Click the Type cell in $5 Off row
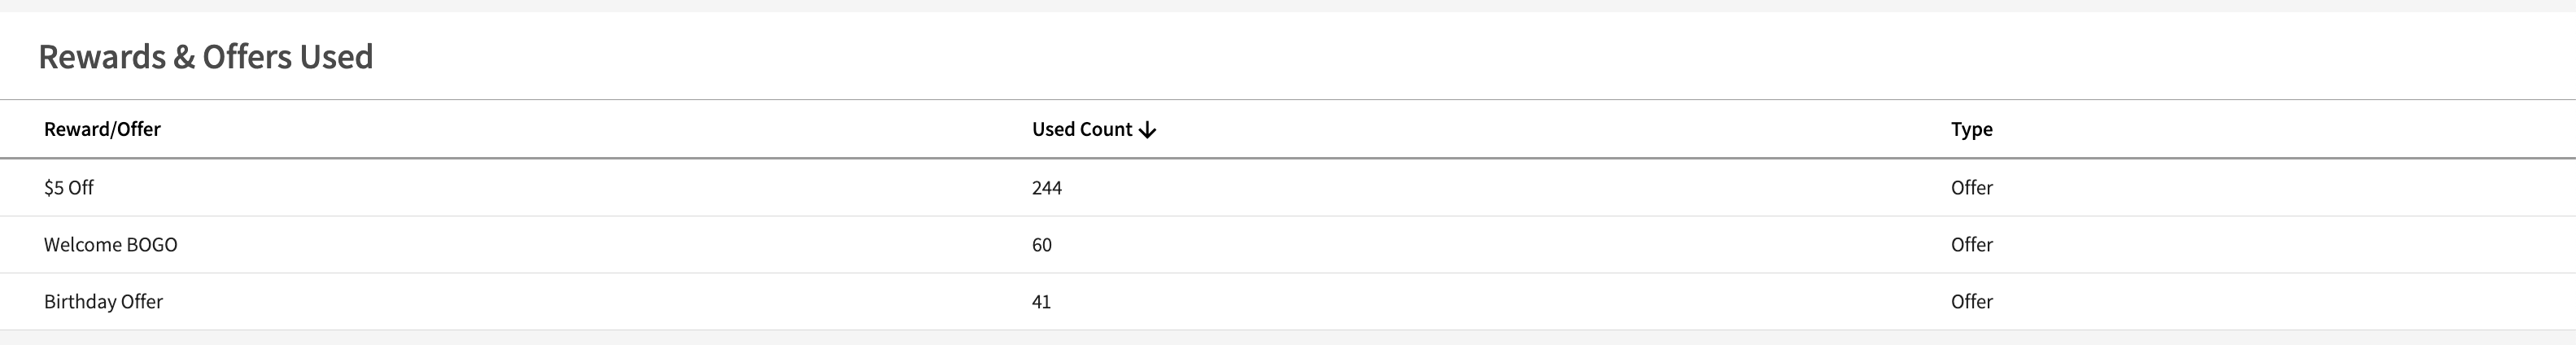 click(x=1971, y=188)
